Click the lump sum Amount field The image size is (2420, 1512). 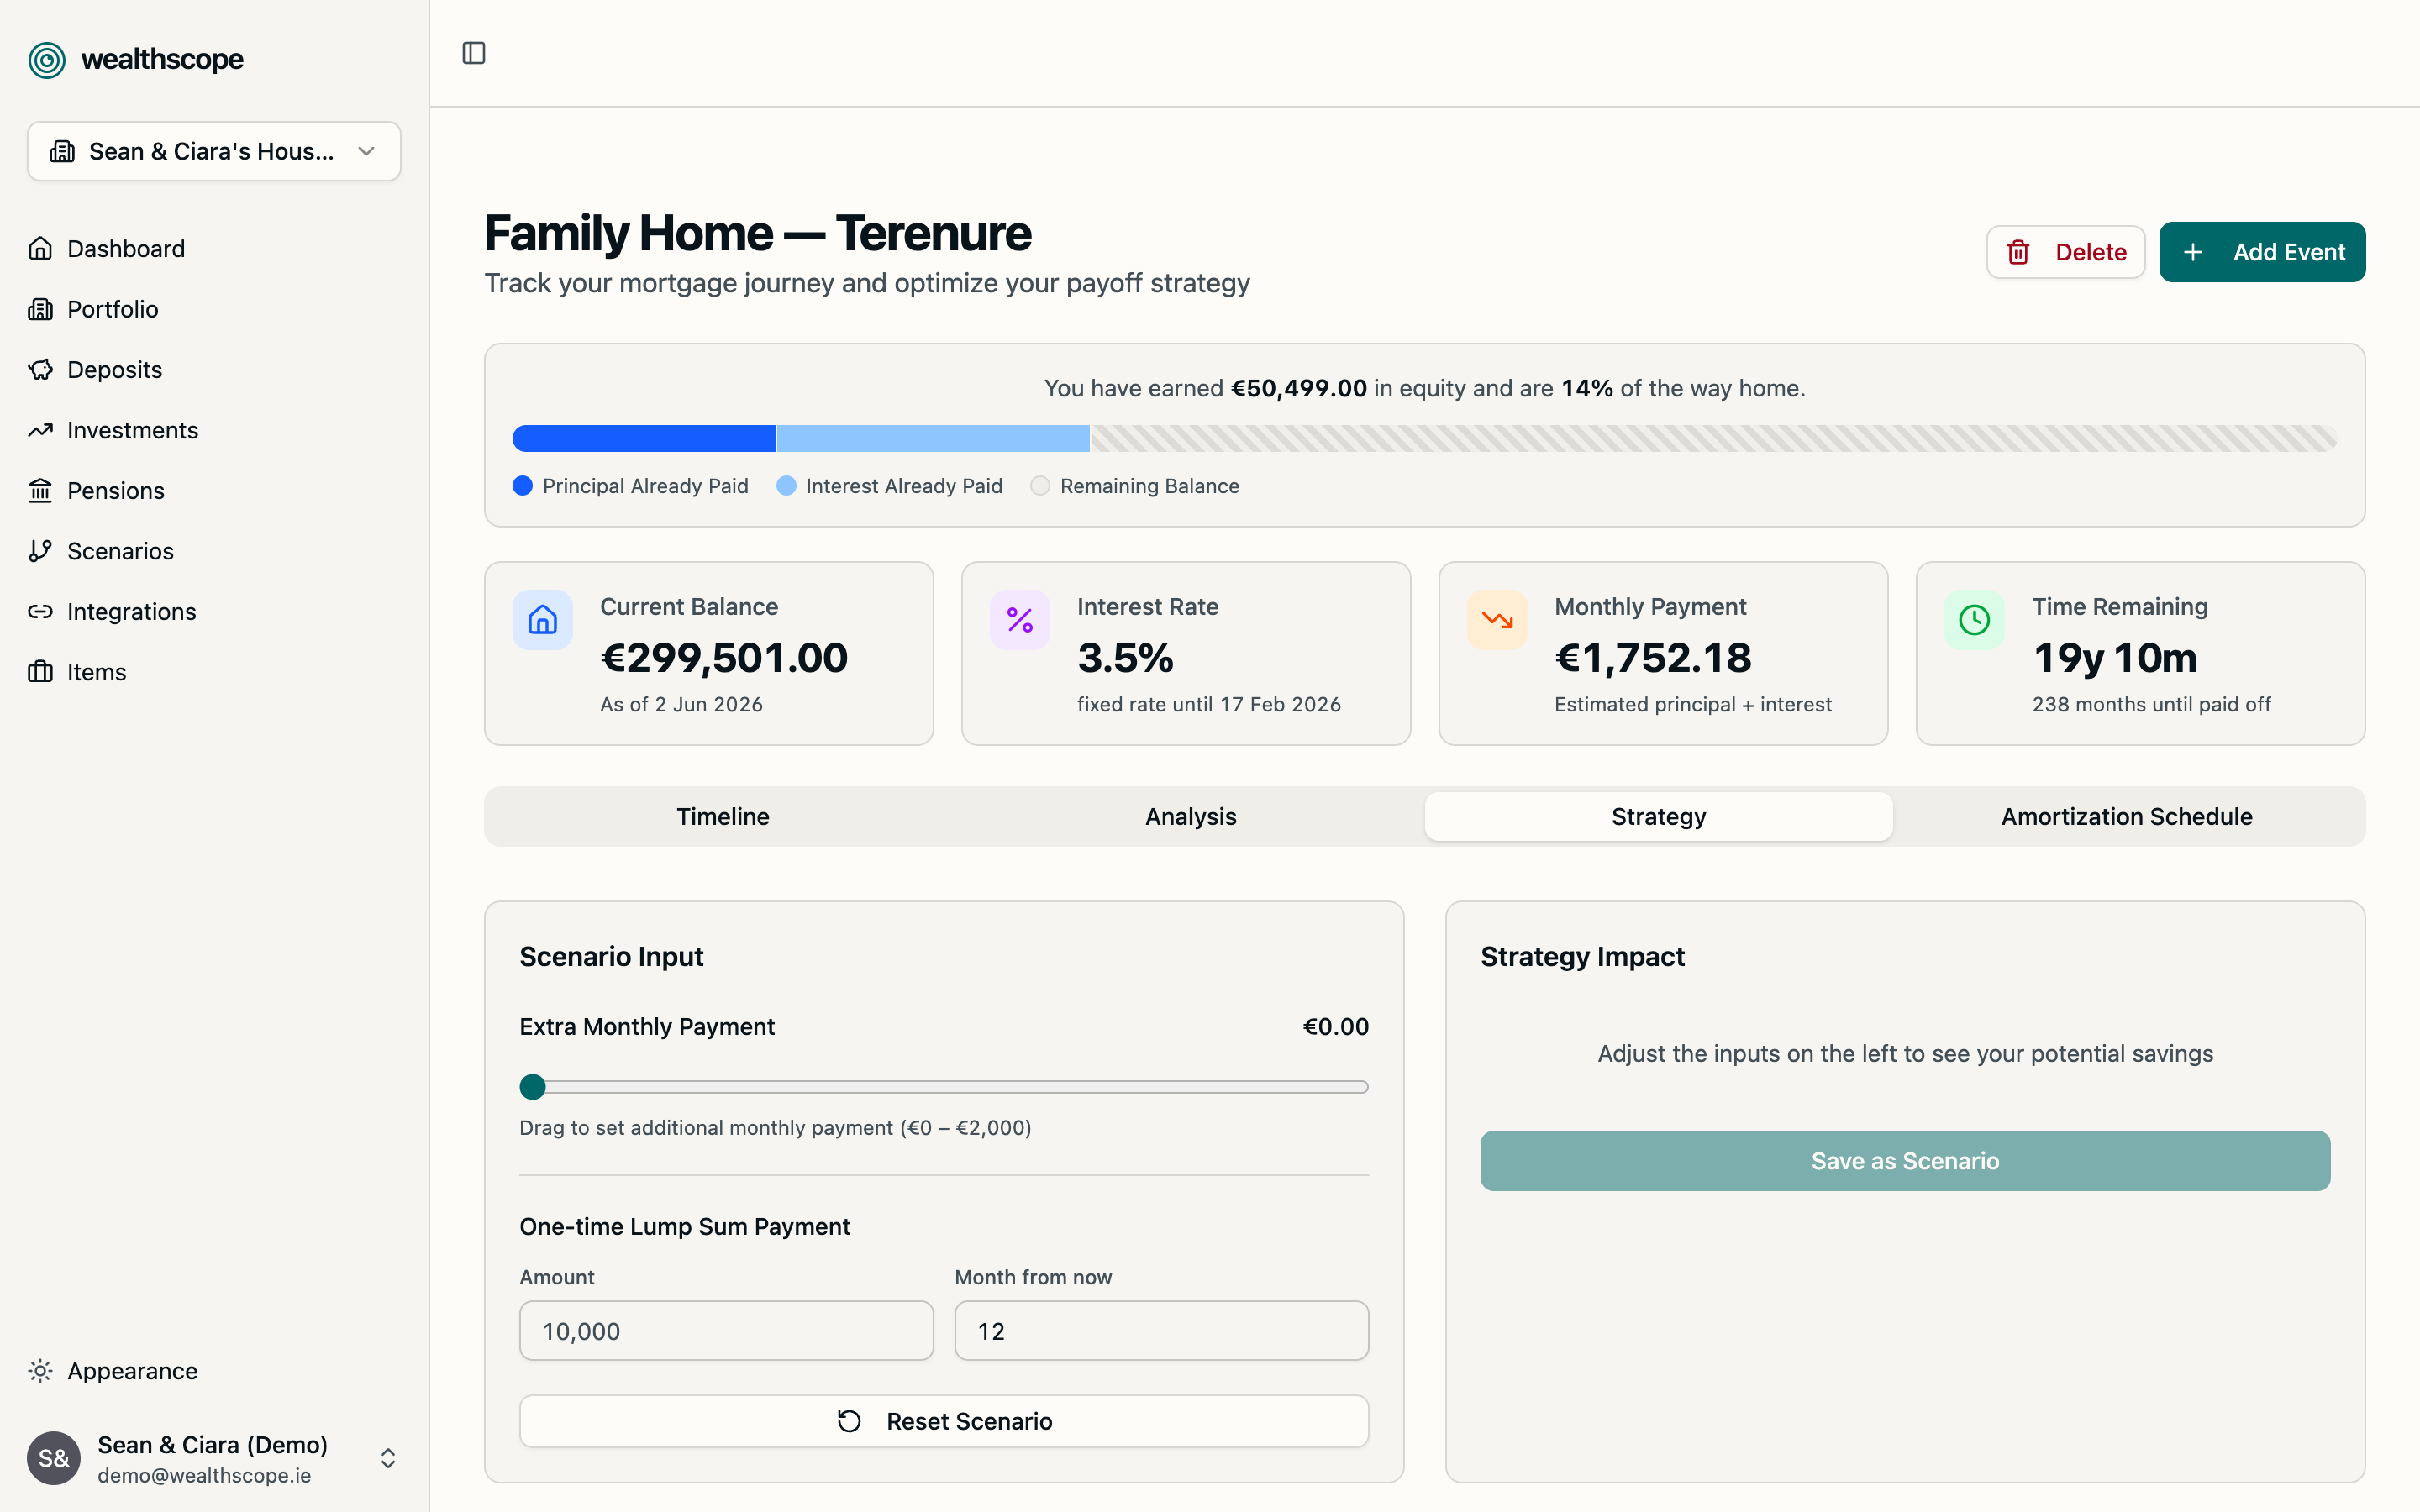(727, 1331)
